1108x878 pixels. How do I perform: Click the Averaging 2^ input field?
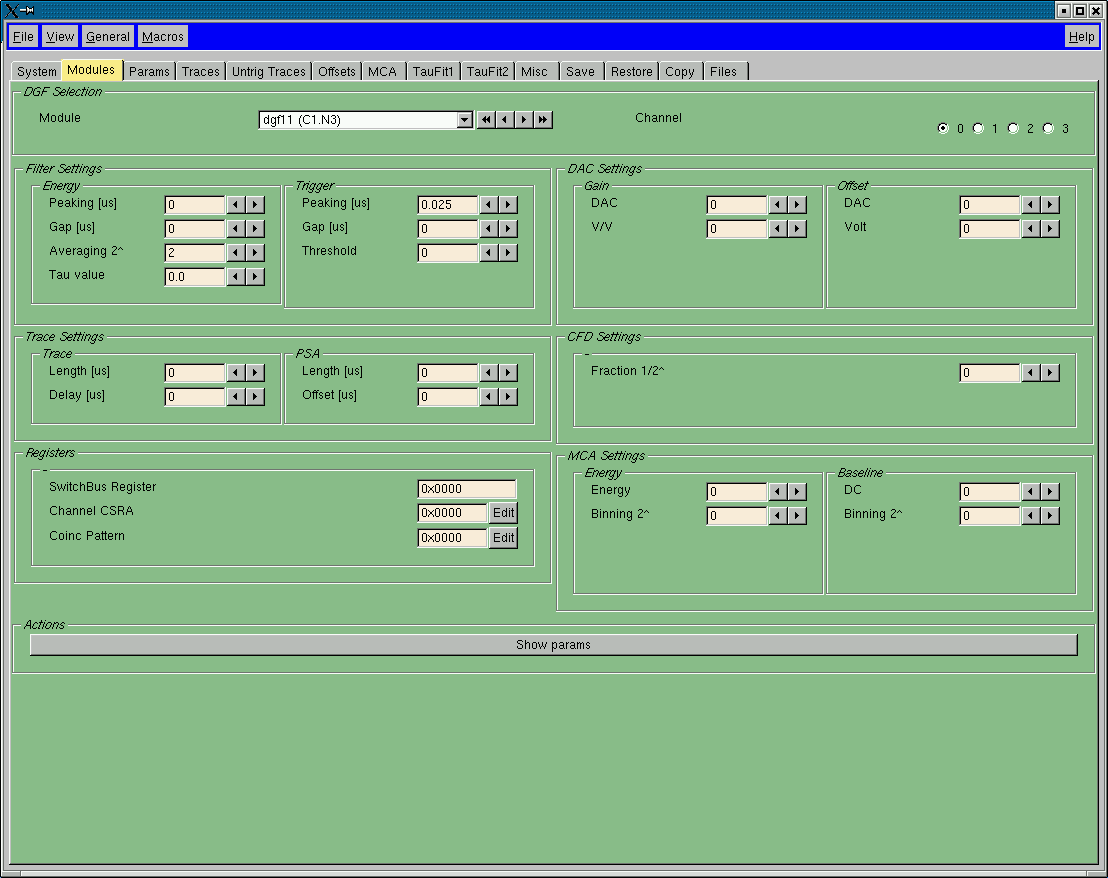[194, 253]
